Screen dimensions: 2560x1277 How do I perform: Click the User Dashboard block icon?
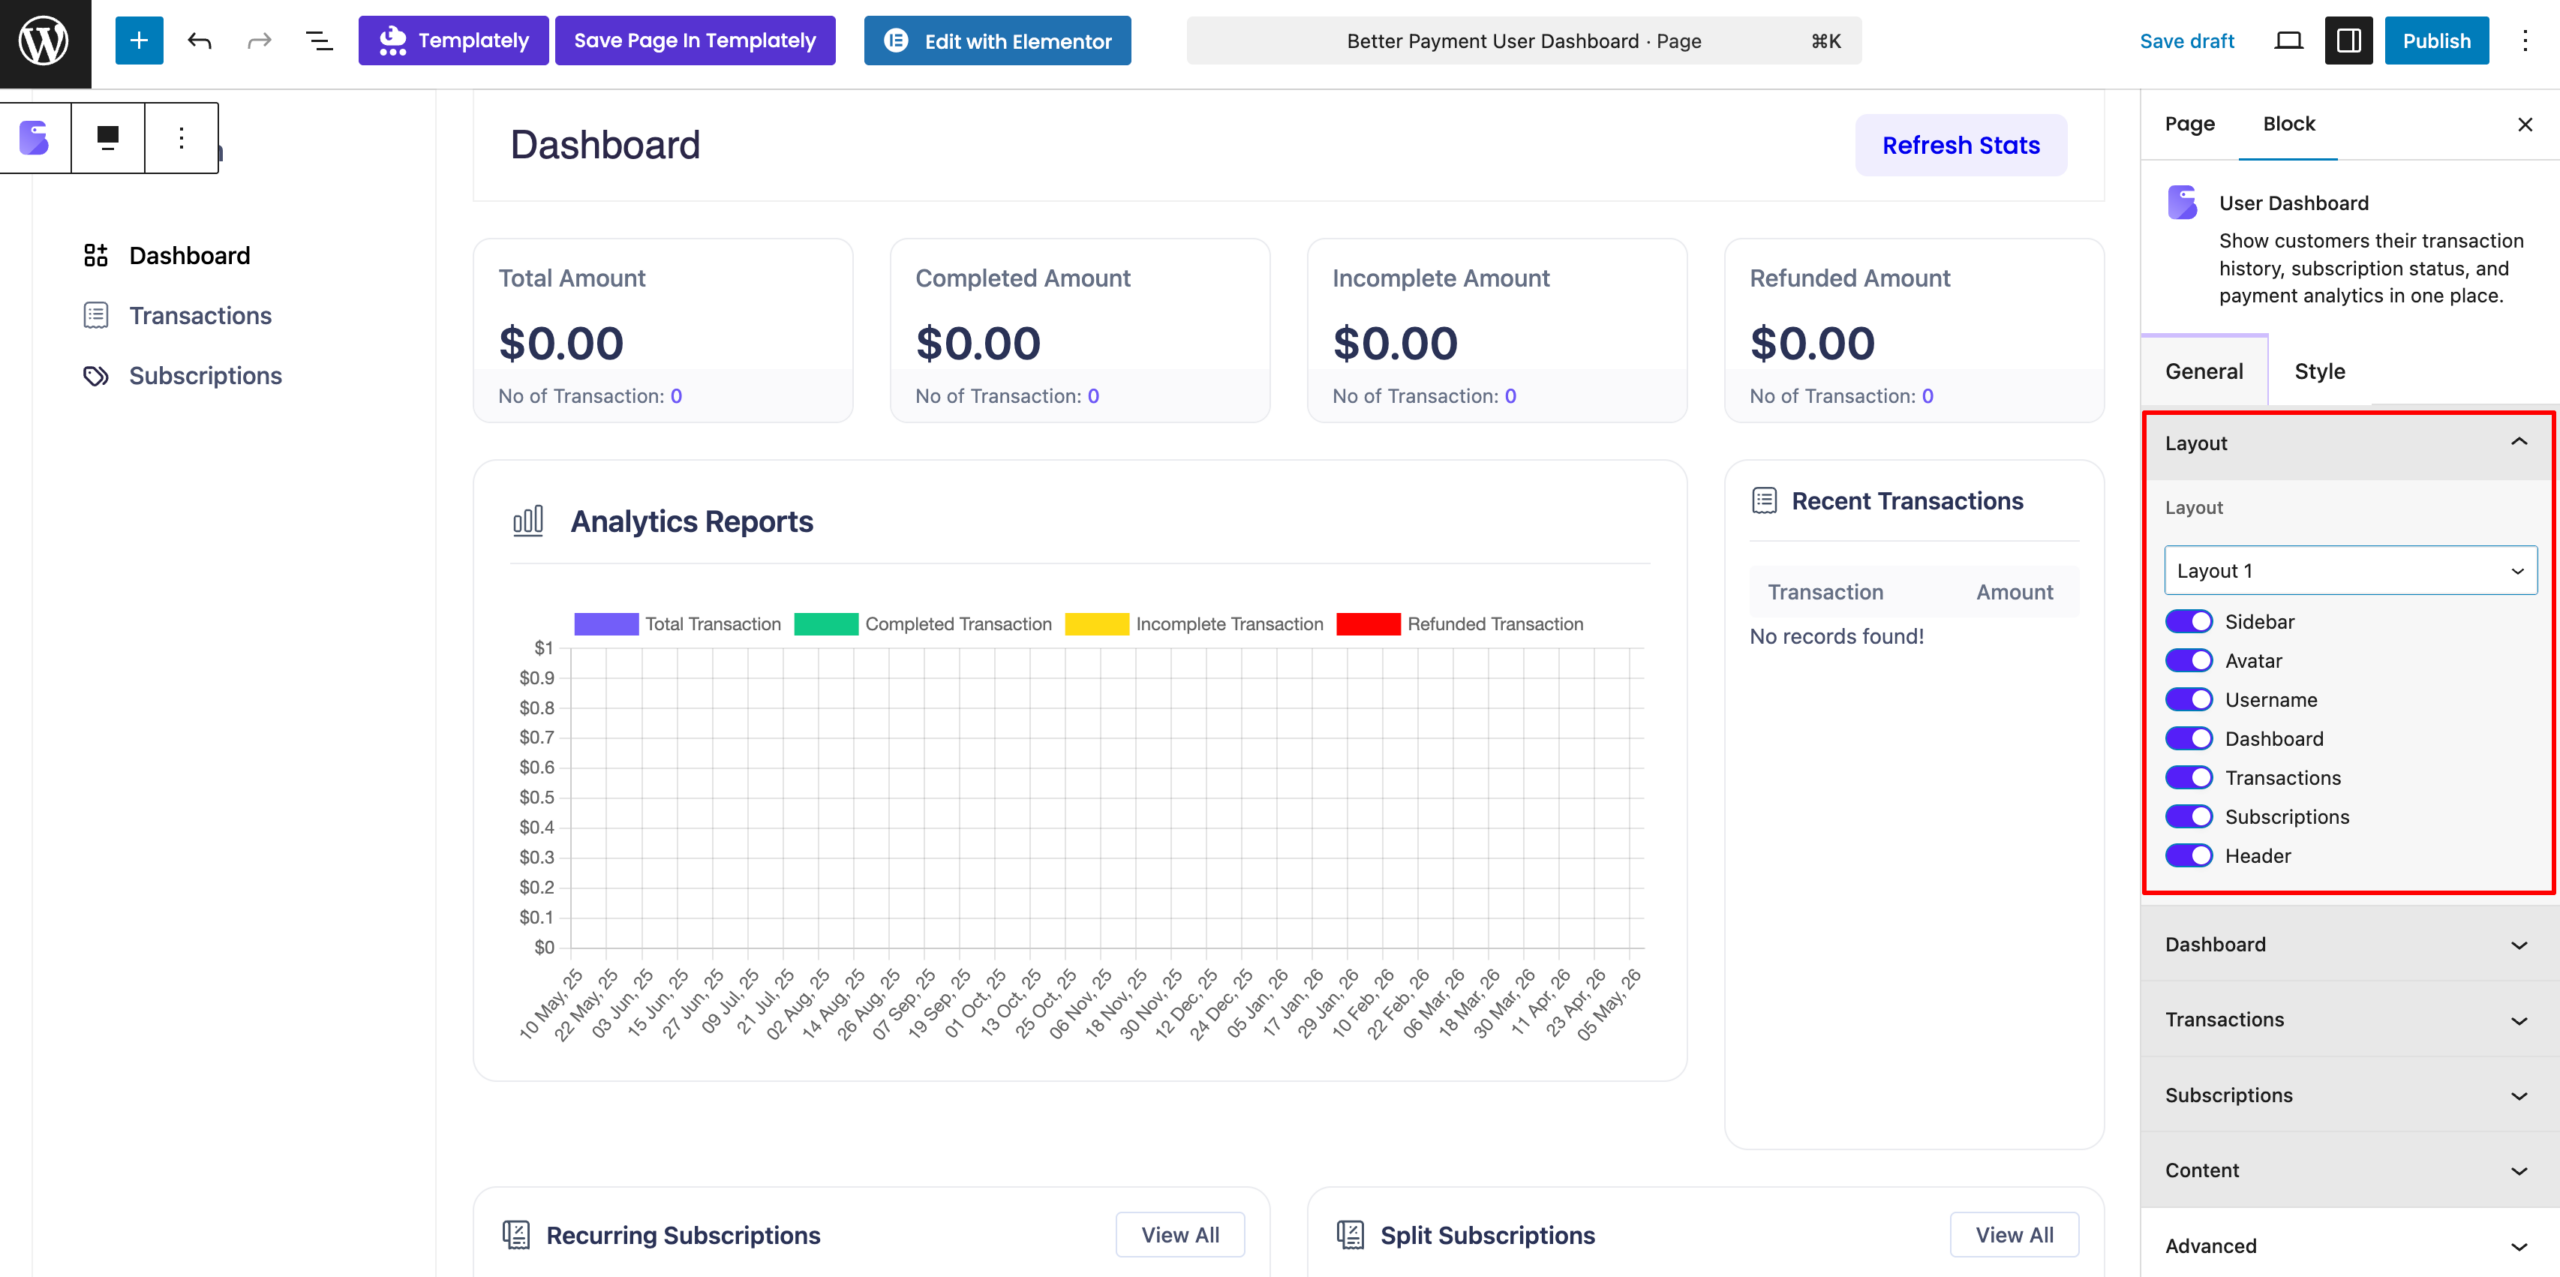click(x=2182, y=203)
